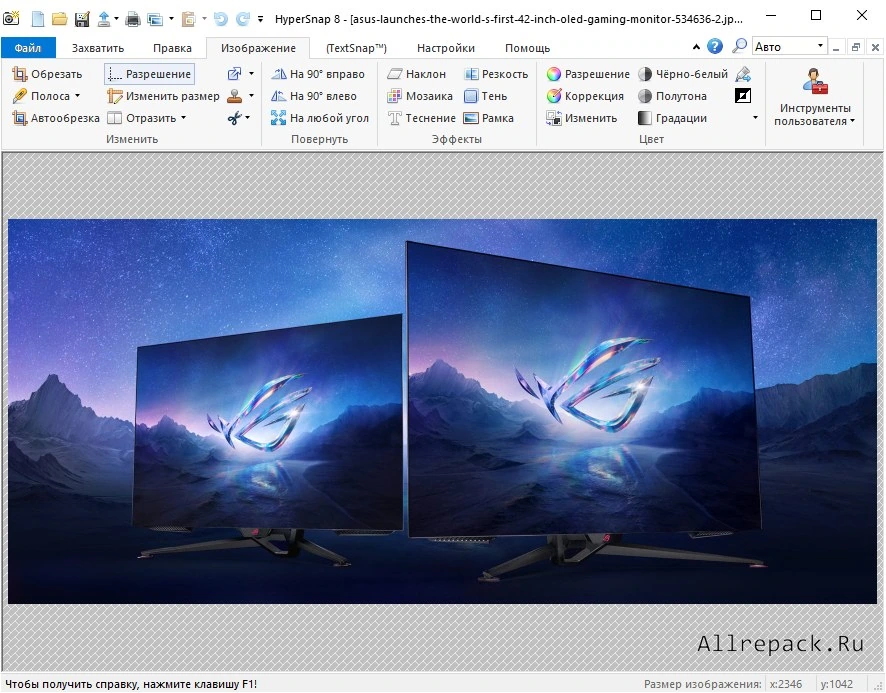Add a Рамка frame effect
Screen dimensions: 886x693
(489, 118)
